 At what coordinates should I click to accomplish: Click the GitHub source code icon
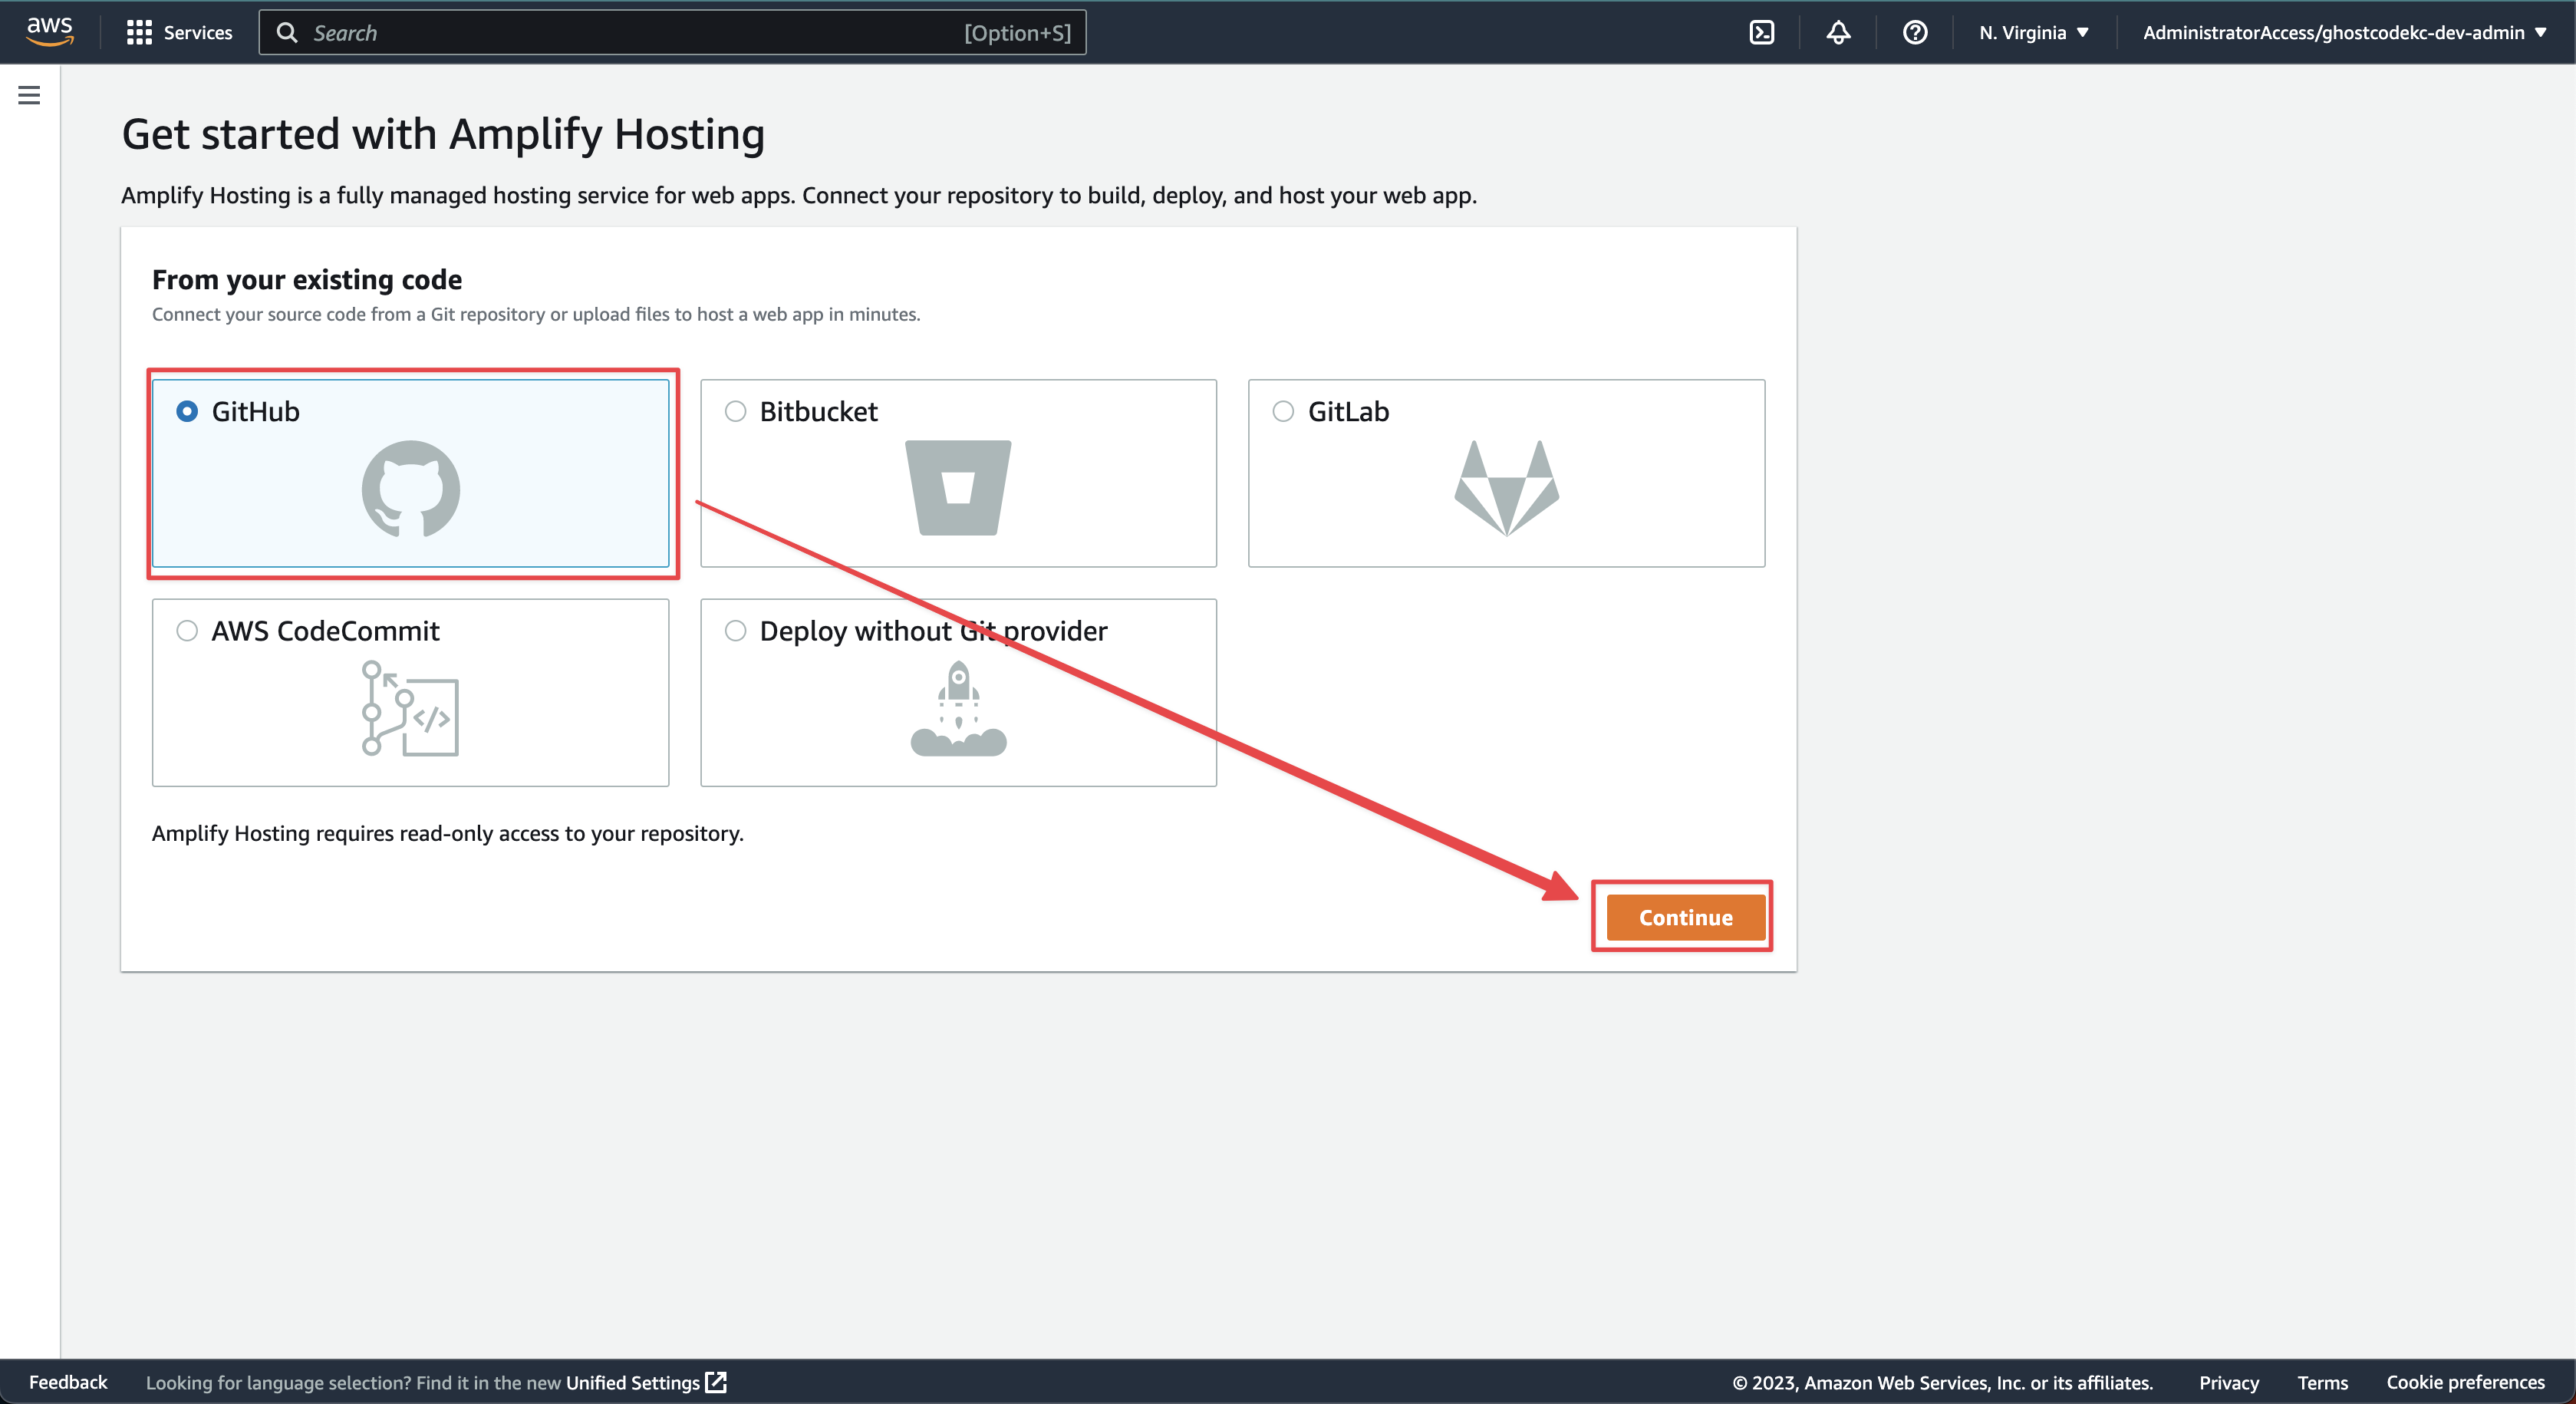tap(410, 488)
